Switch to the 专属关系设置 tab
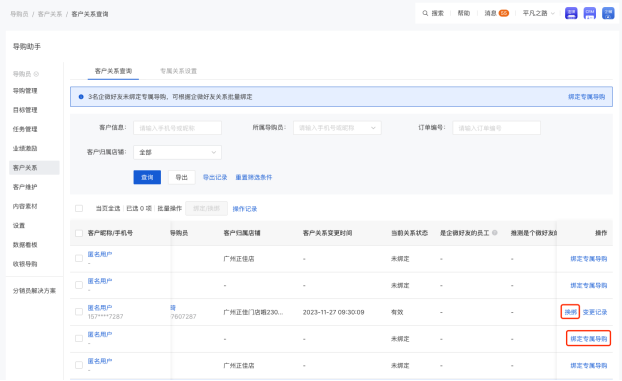 pos(179,71)
